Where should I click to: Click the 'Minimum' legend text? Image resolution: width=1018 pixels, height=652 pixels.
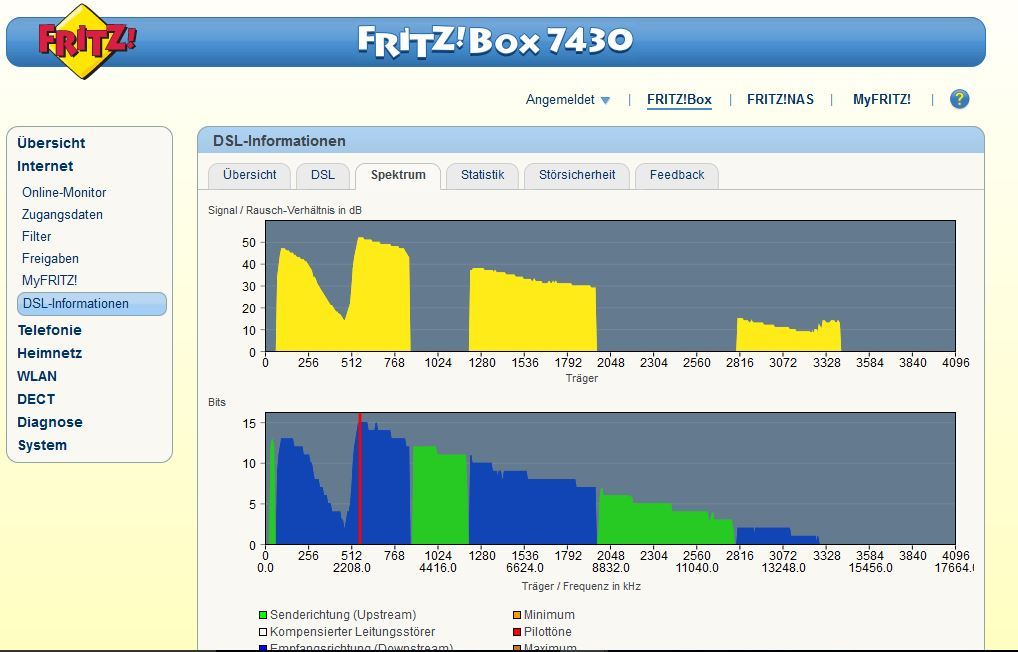point(549,615)
